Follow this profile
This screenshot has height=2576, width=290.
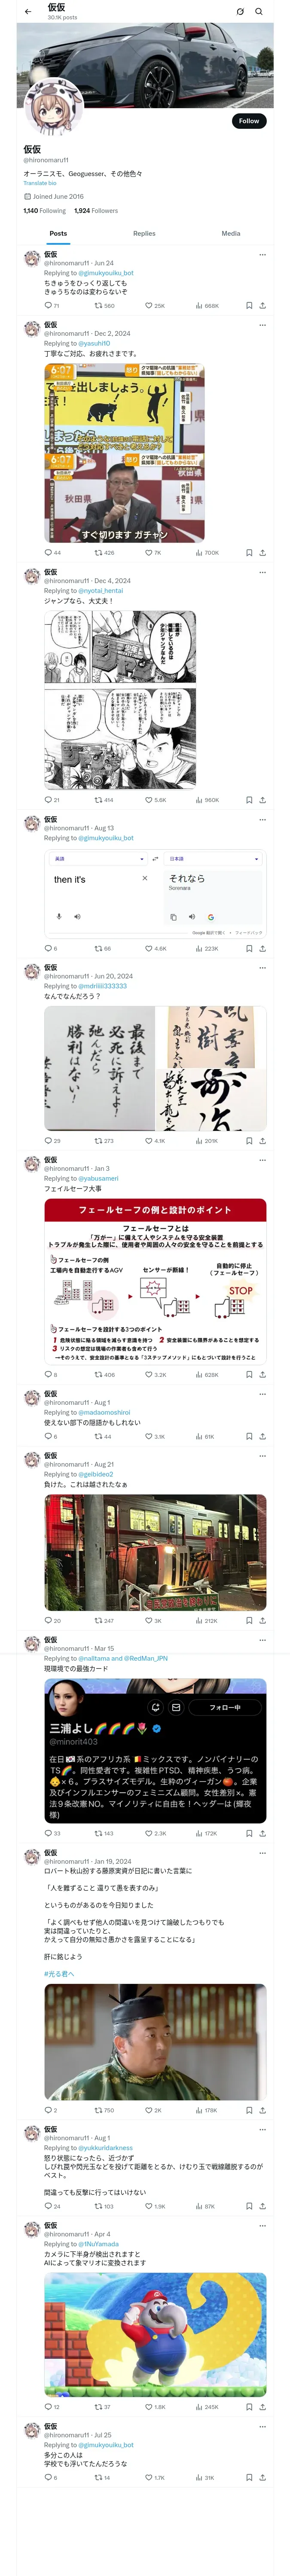[x=249, y=121]
